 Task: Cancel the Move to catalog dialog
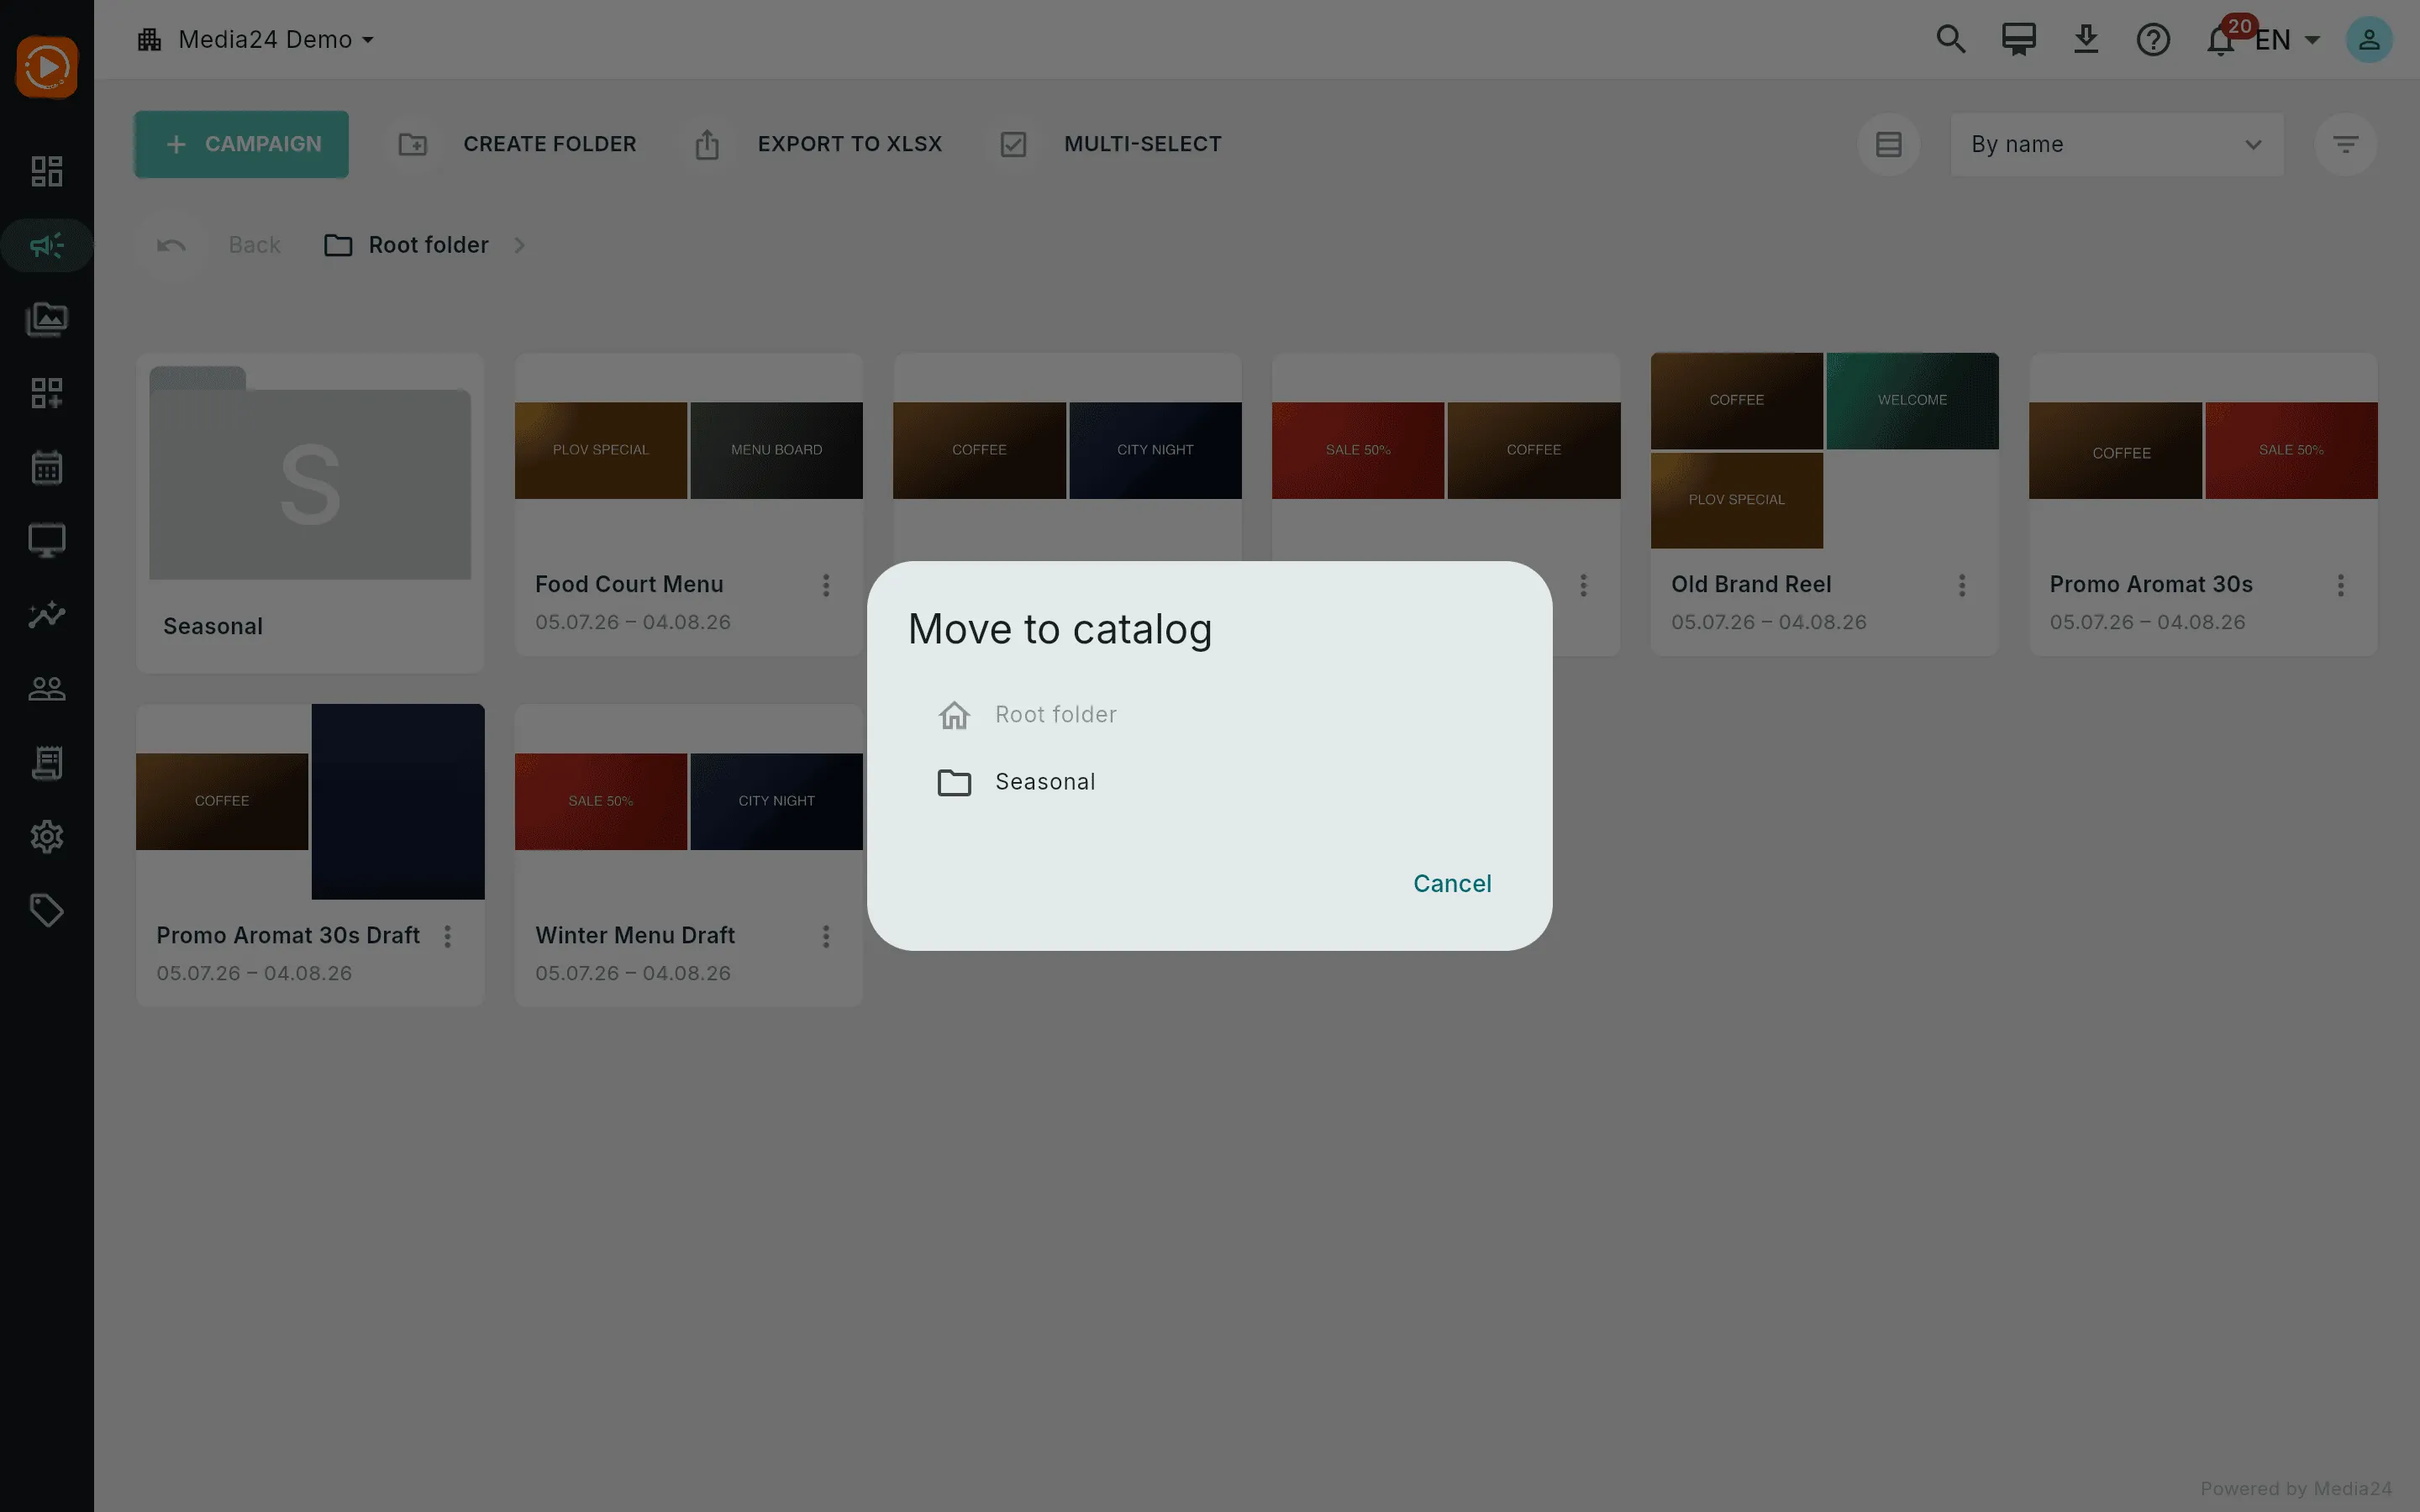(x=1452, y=883)
